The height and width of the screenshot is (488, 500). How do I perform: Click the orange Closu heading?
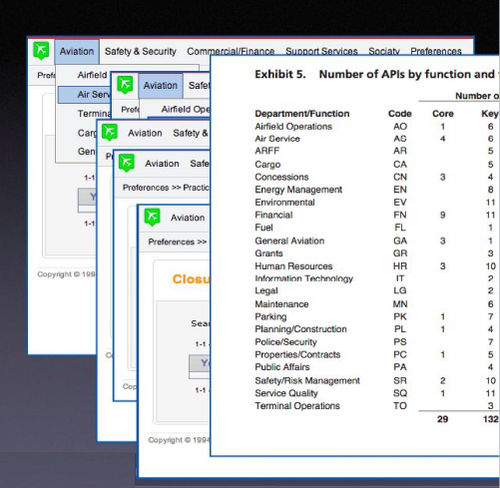click(x=191, y=279)
